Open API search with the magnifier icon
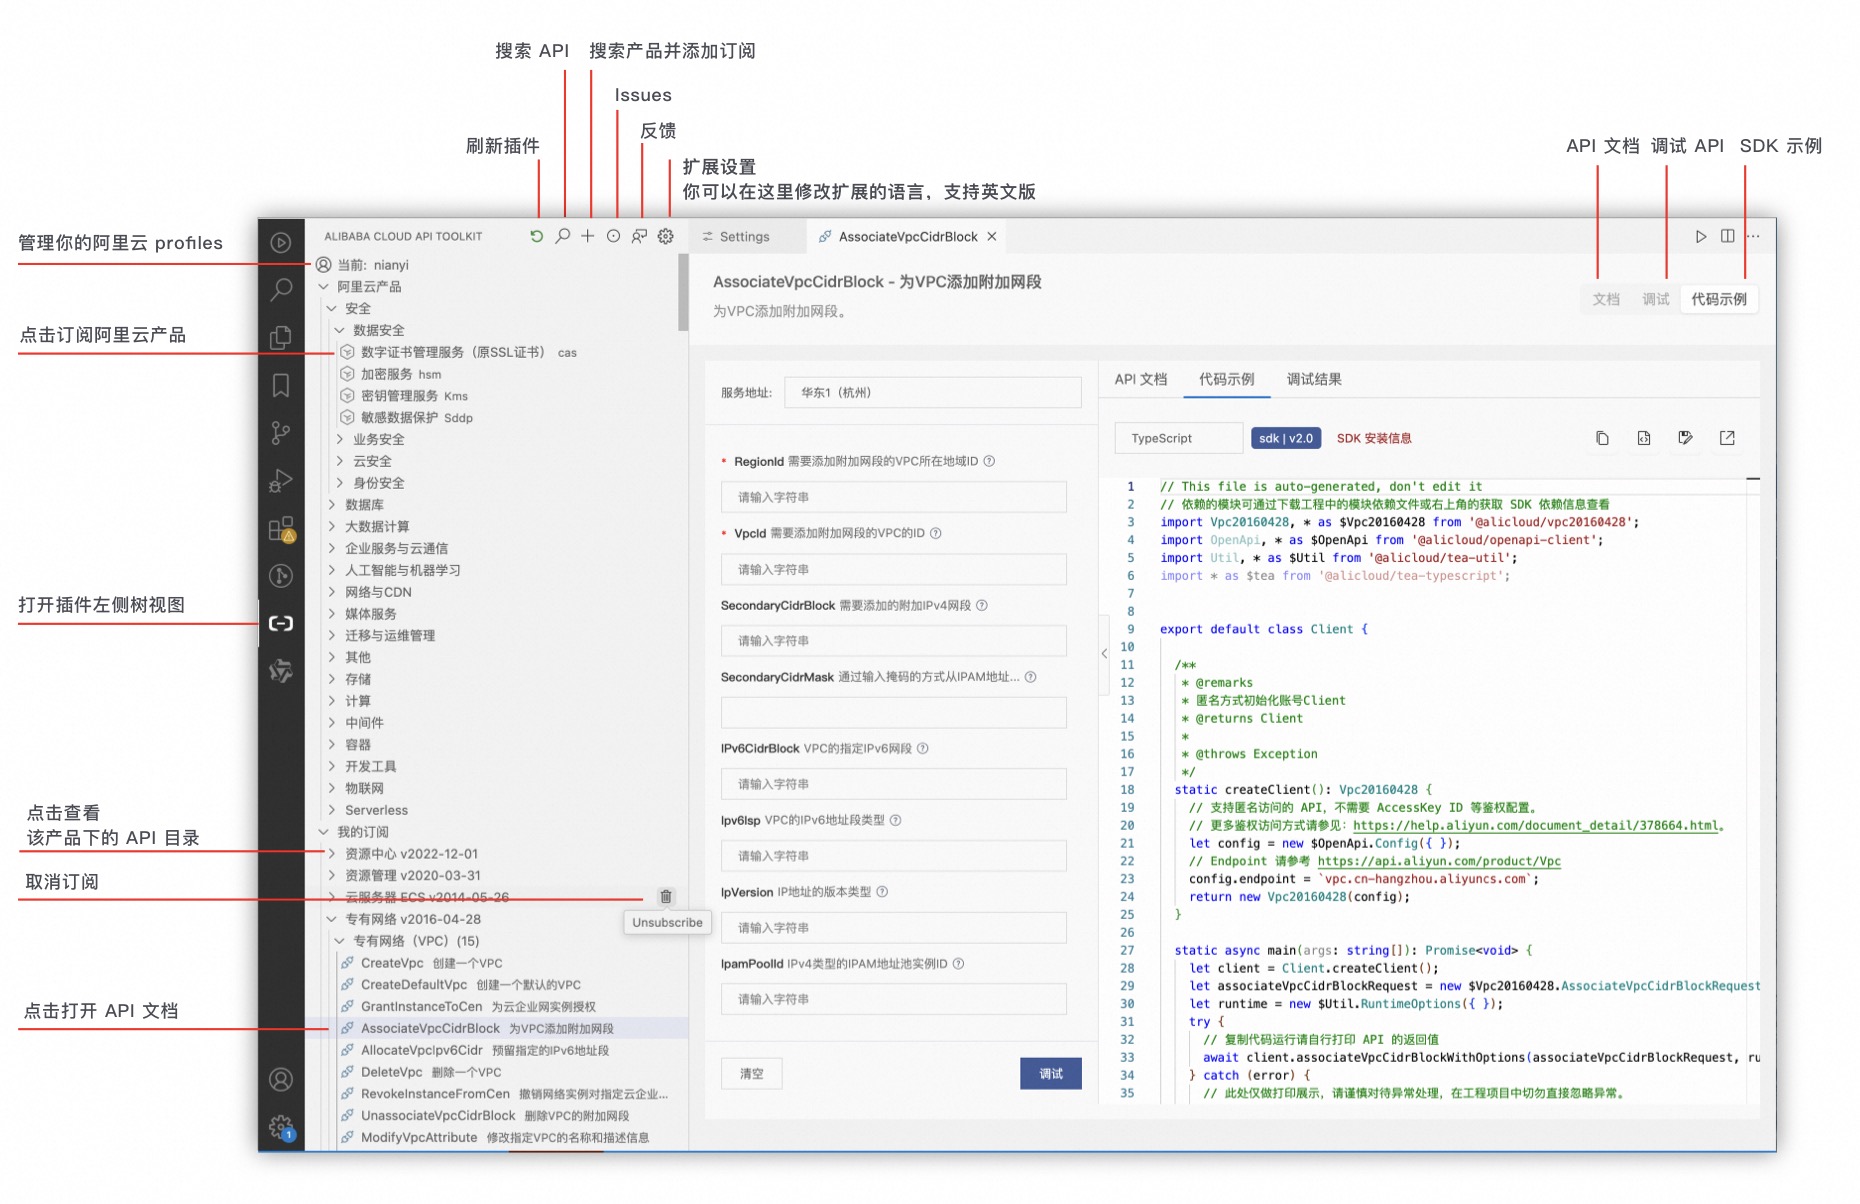The height and width of the screenshot is (1204, 1860). tap(562, 236)
